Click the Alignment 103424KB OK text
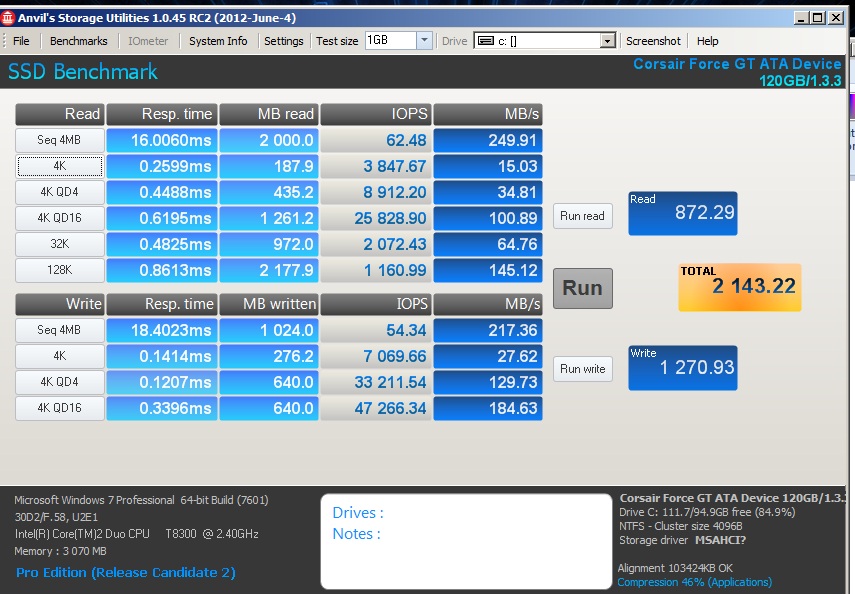This screenshot has height=594, width=855. coord(675,568)
